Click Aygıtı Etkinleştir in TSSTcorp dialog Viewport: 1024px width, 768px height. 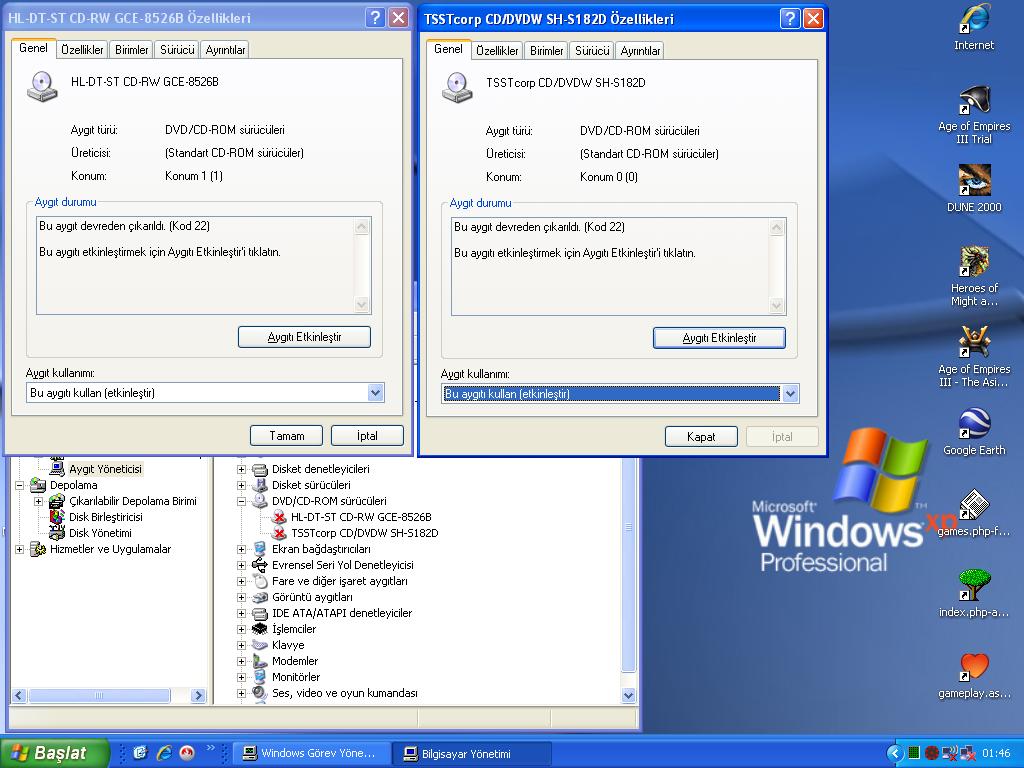pos(719,338)
